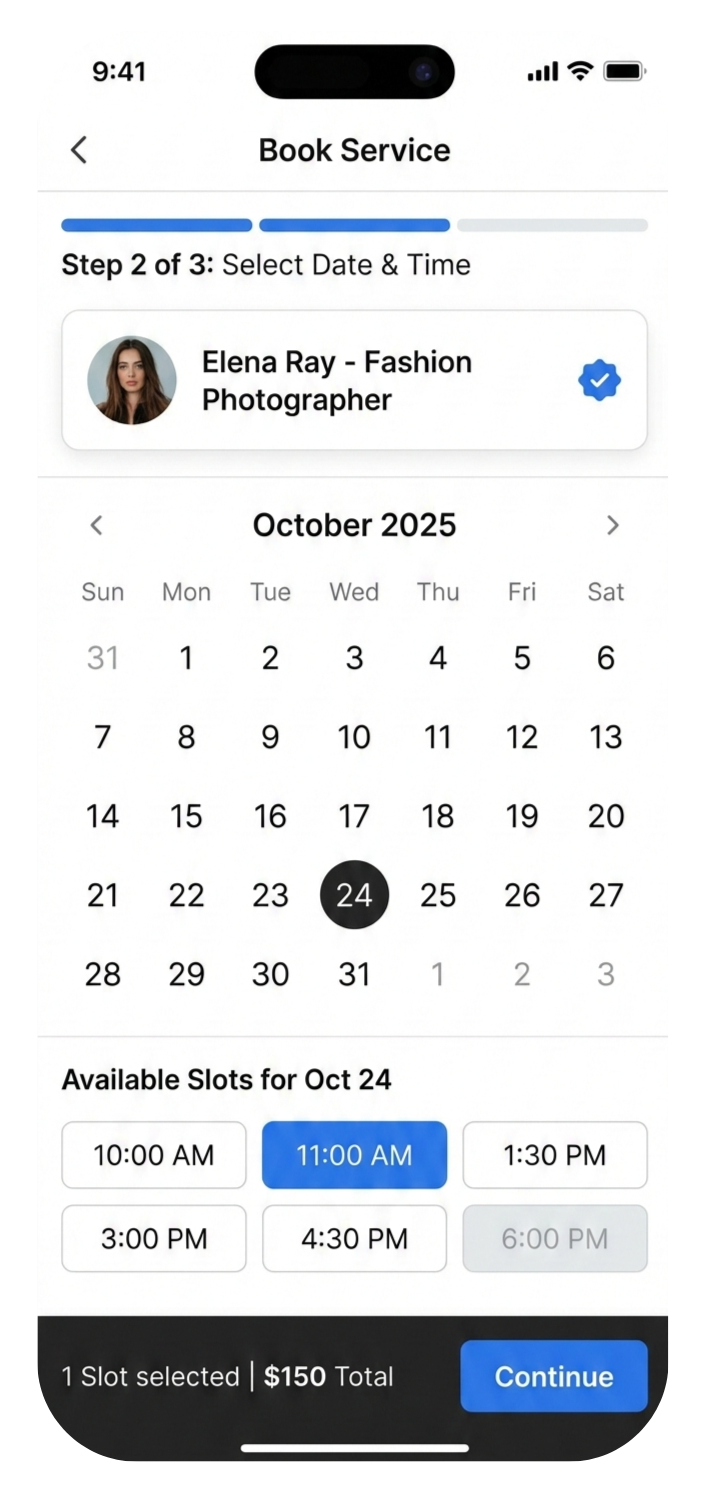Navigate to the previous month

click(x=96, y=525)
